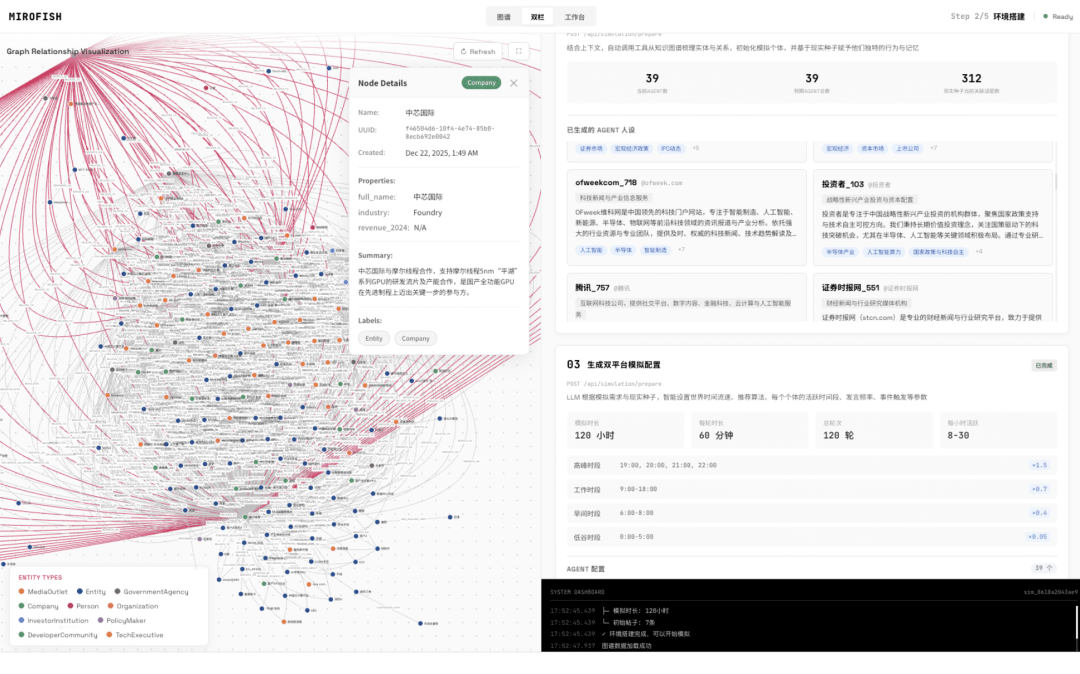This screenshot has width=1080, height=674.
Task: Expand the +7 more tags on ofweekcom card
Action: pos(682,249)
